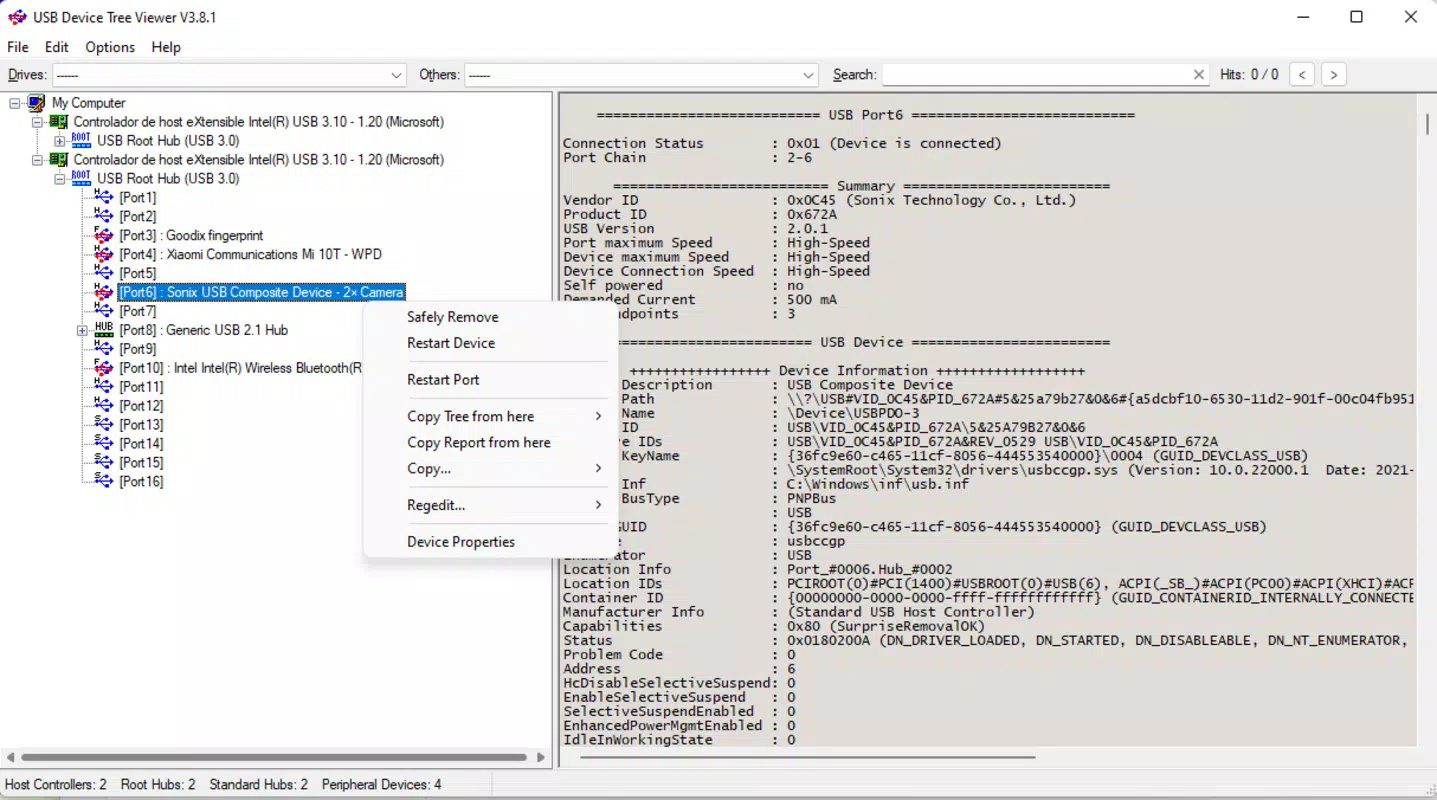The height and width of the screenshot is (800, 1437).
Task: Click inside the Search input field
Action: 1035,75
